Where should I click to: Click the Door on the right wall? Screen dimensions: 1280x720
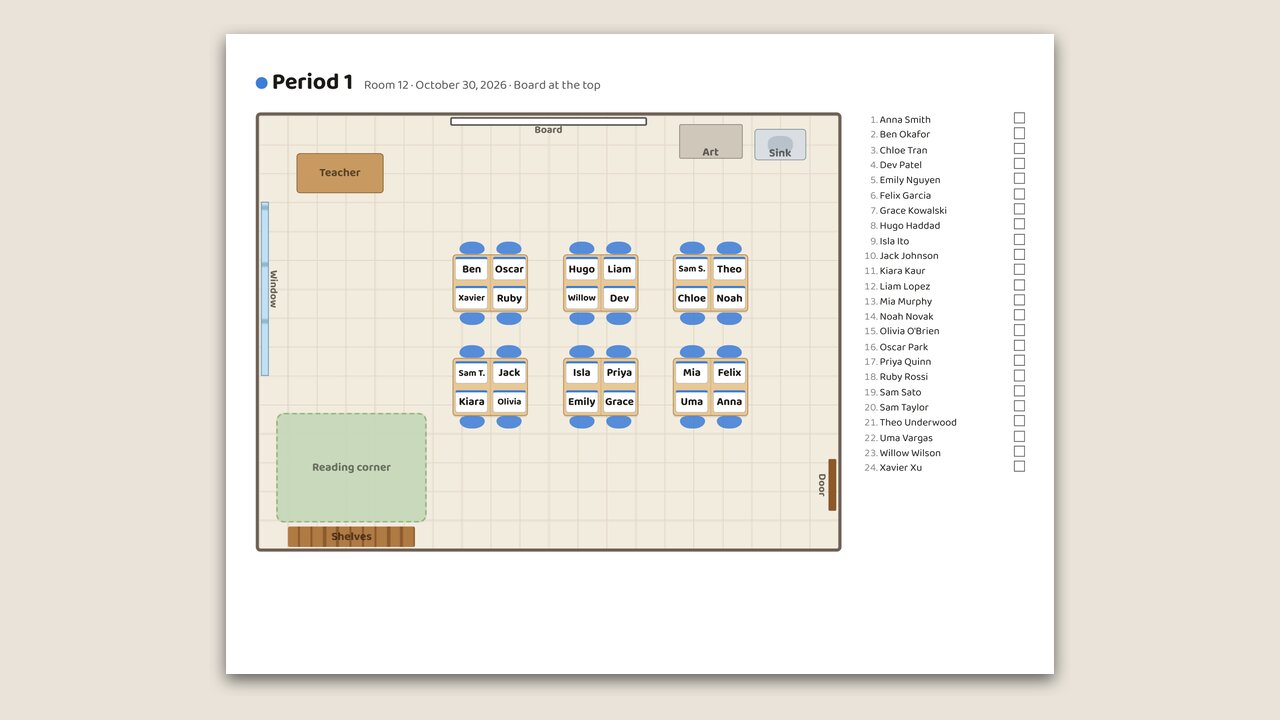pyautogui.click(x=832, y=485)
